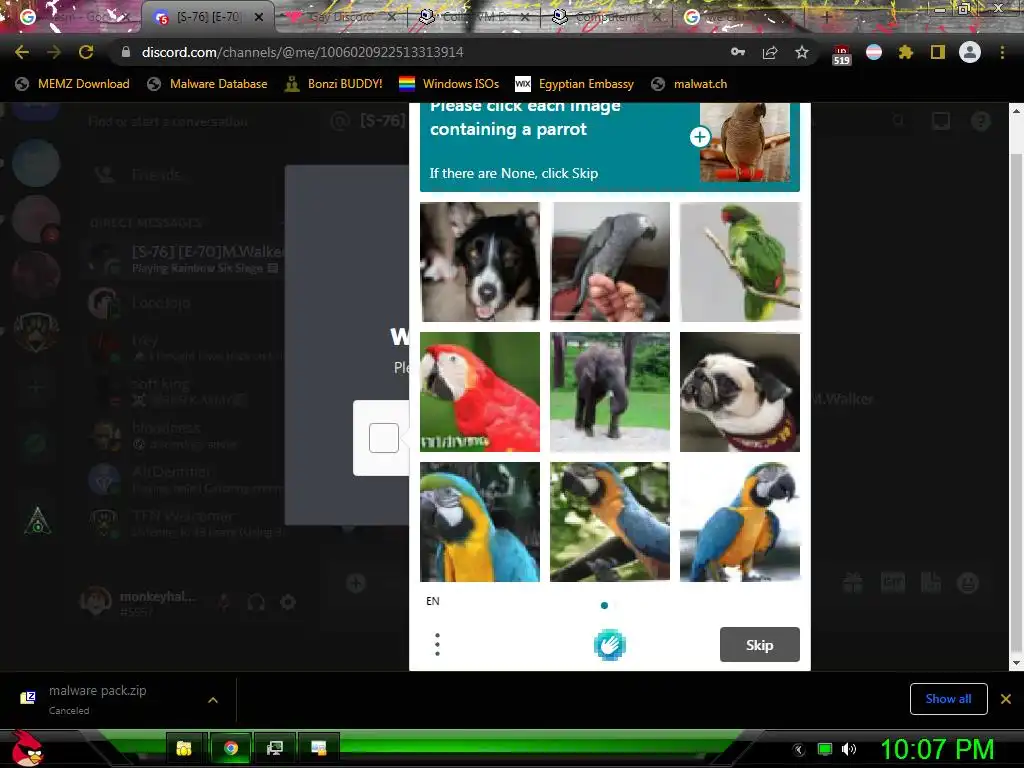Open the MEMZ Download bookmark

click(x=72, y=84)
